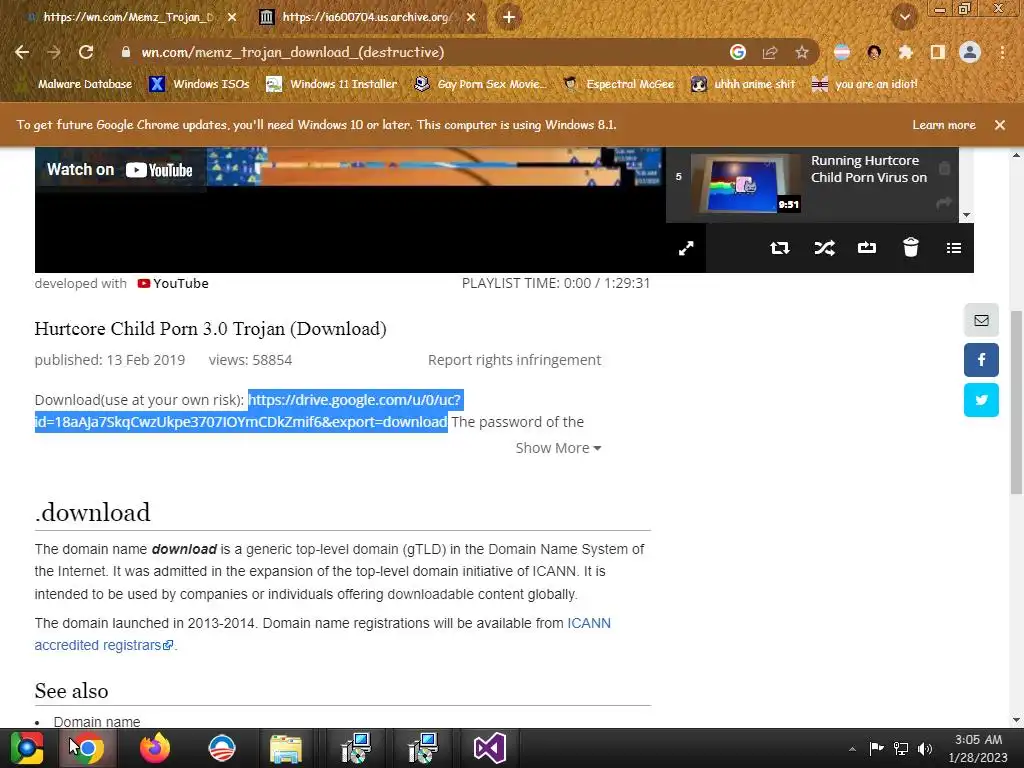Expand description with Show More
The height and width of the screenshot is (768, 1024).
pyautogui.click(x=558, y=448)
